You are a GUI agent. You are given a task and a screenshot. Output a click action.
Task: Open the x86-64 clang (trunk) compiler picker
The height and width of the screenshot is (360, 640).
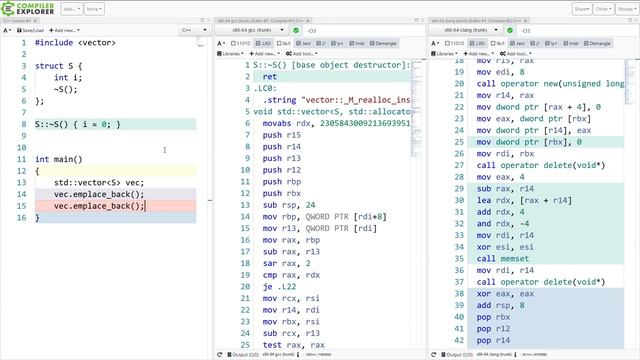pyautogui.click(x=466, y=30)
